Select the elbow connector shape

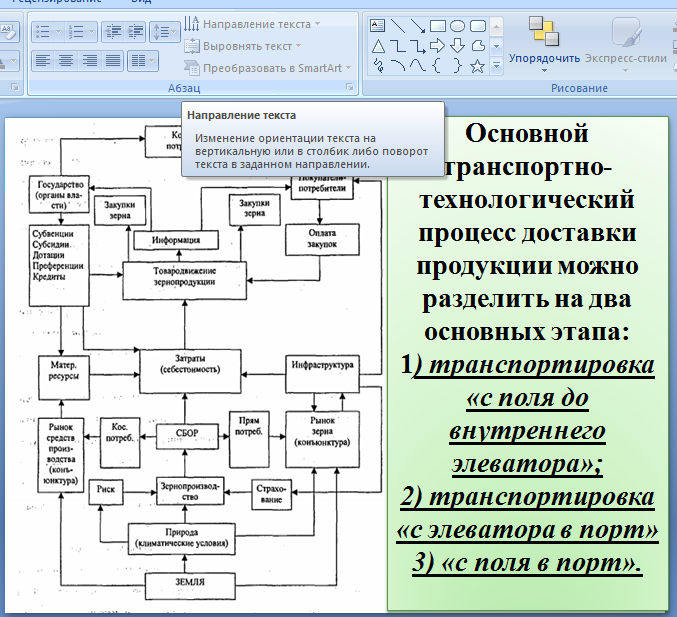point(398,46)
